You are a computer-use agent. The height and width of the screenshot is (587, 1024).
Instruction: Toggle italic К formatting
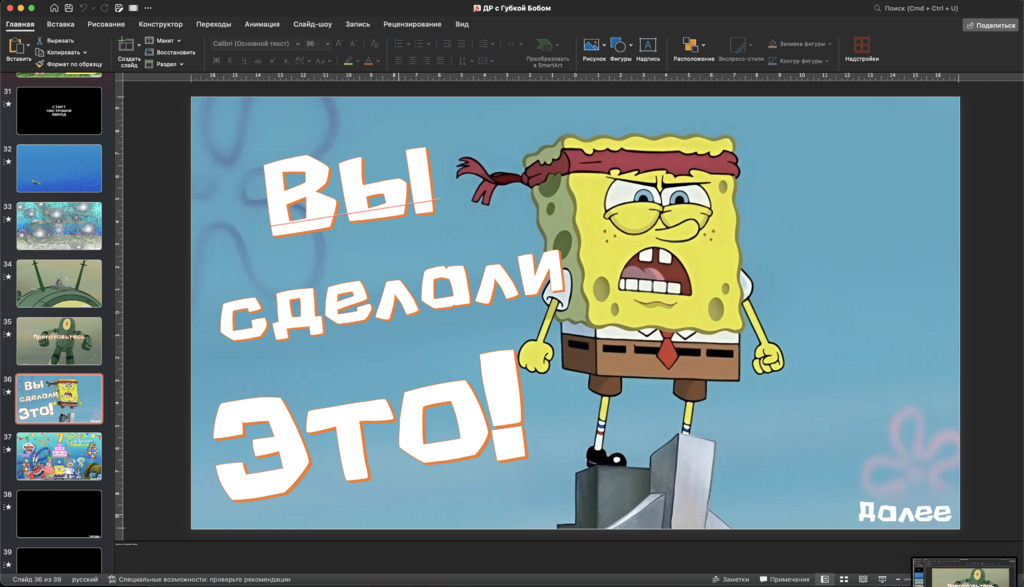click(x=230, y=61)
